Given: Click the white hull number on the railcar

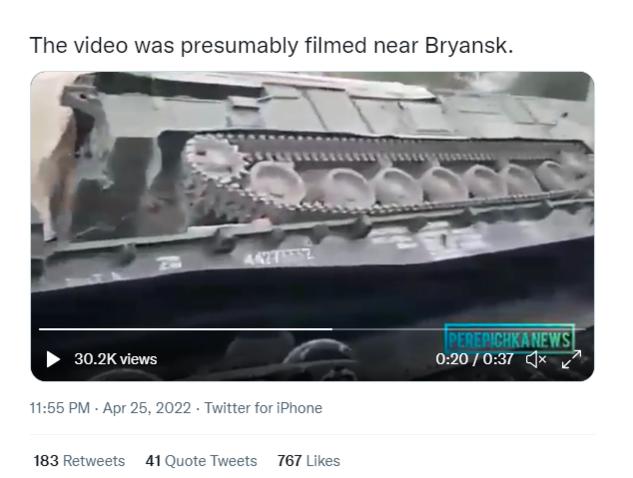Looking at the screenshot, I should pyautogui.click(x=279, y=258).
